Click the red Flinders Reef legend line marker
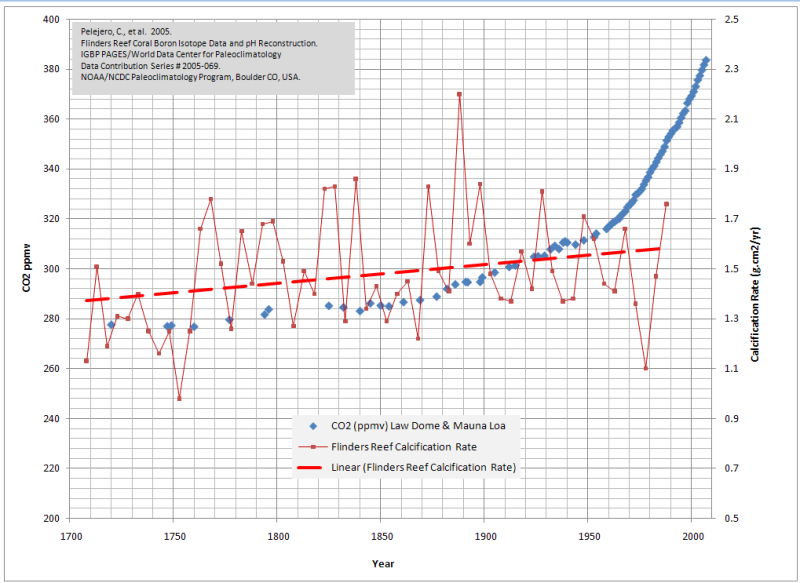The width and height of the screenshot is (800, 583). coord(314,446)
